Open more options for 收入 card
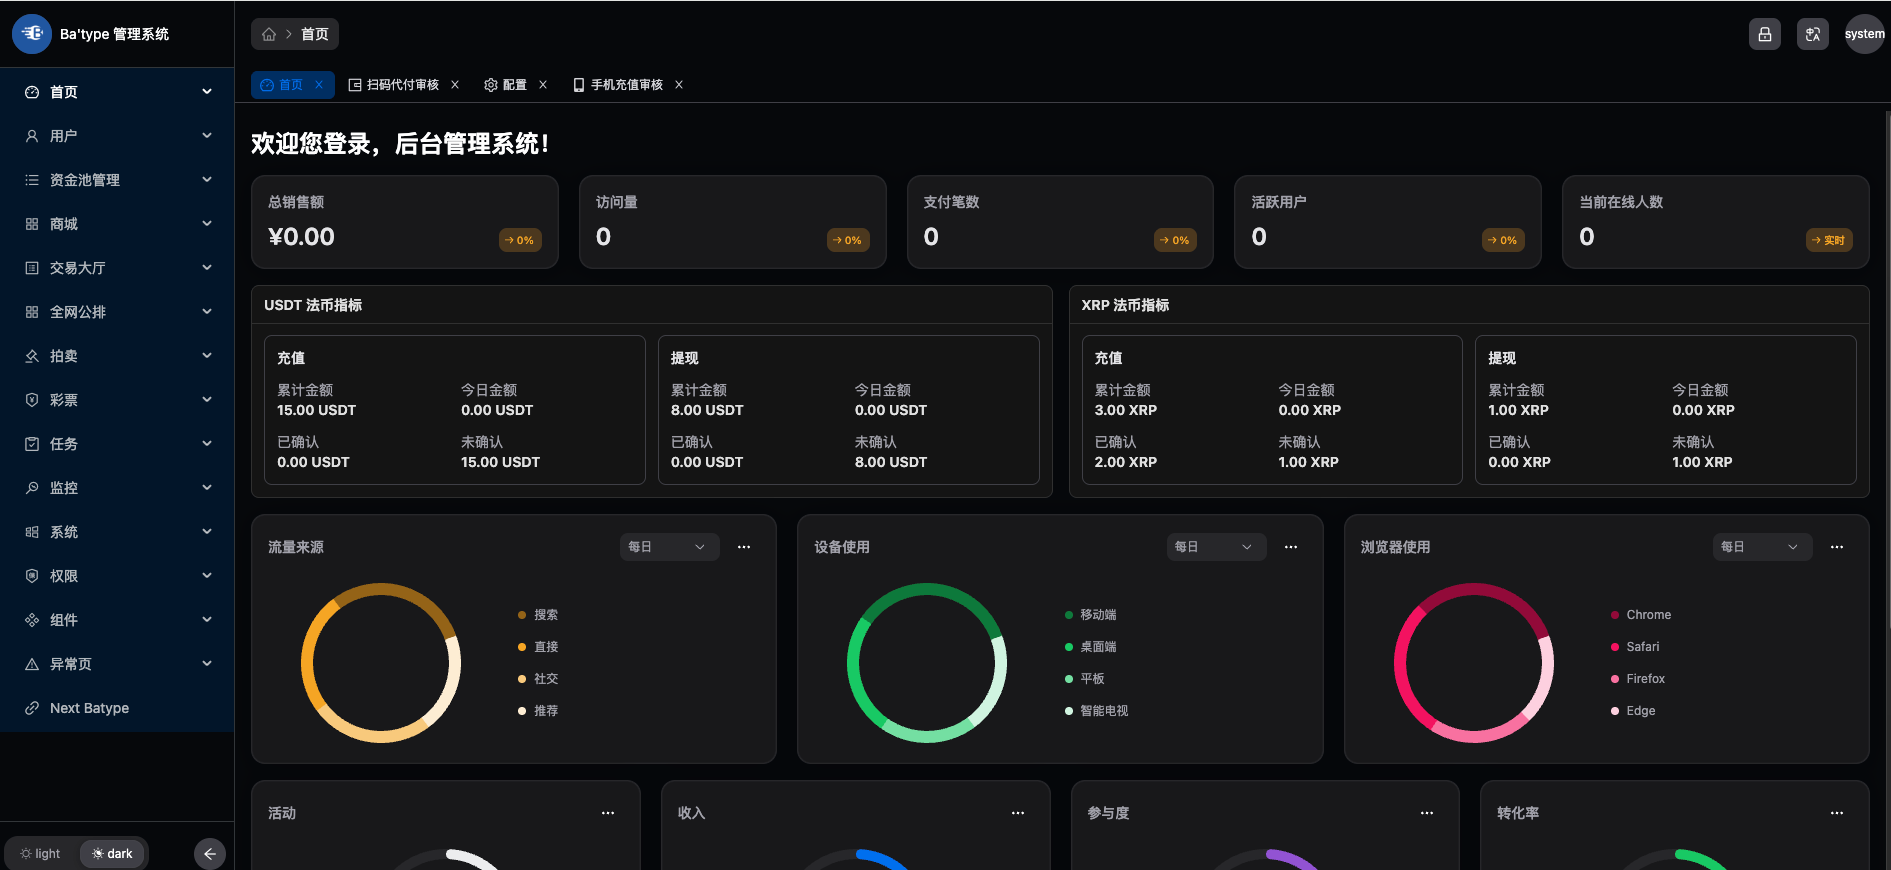1891x870 pixels. [1018, 813]
